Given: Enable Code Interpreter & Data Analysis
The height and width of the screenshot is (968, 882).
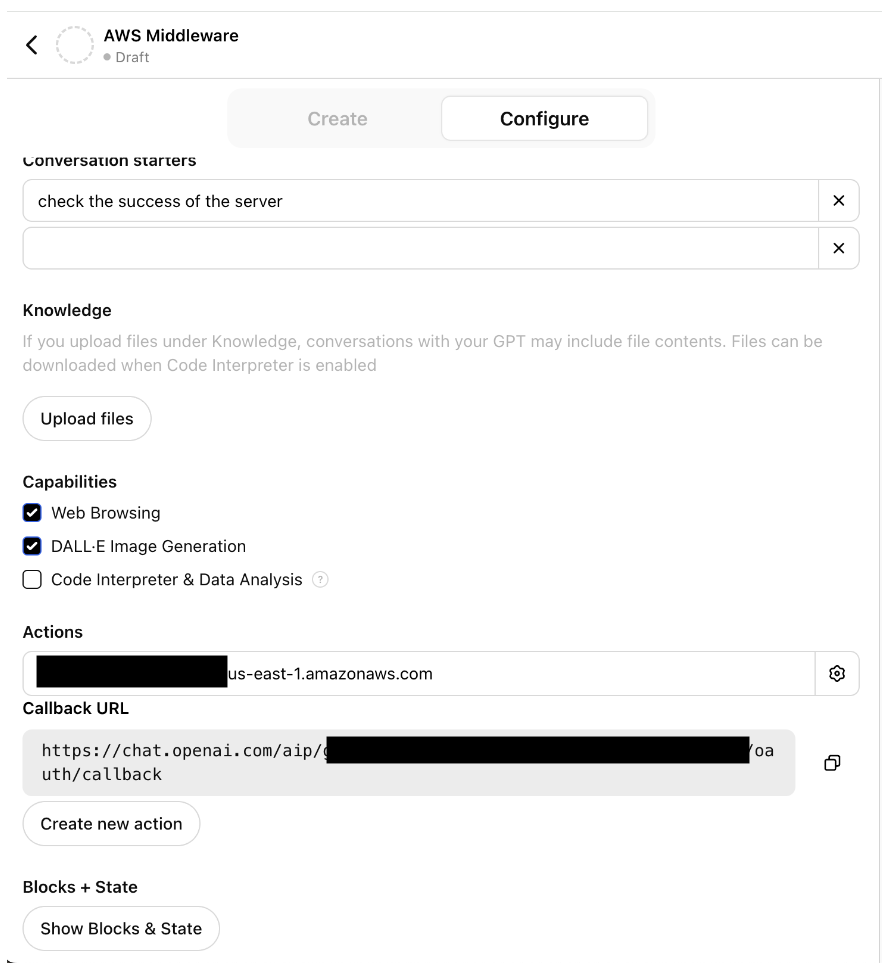Looking at the screenshot, I should [31, 579].
